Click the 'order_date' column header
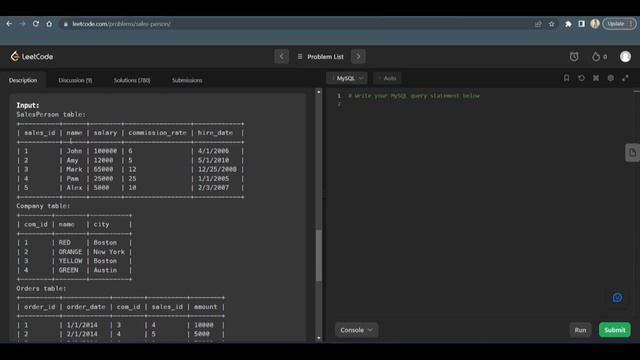The height and width of the screenshot is (360, 640). click(86, 307)
